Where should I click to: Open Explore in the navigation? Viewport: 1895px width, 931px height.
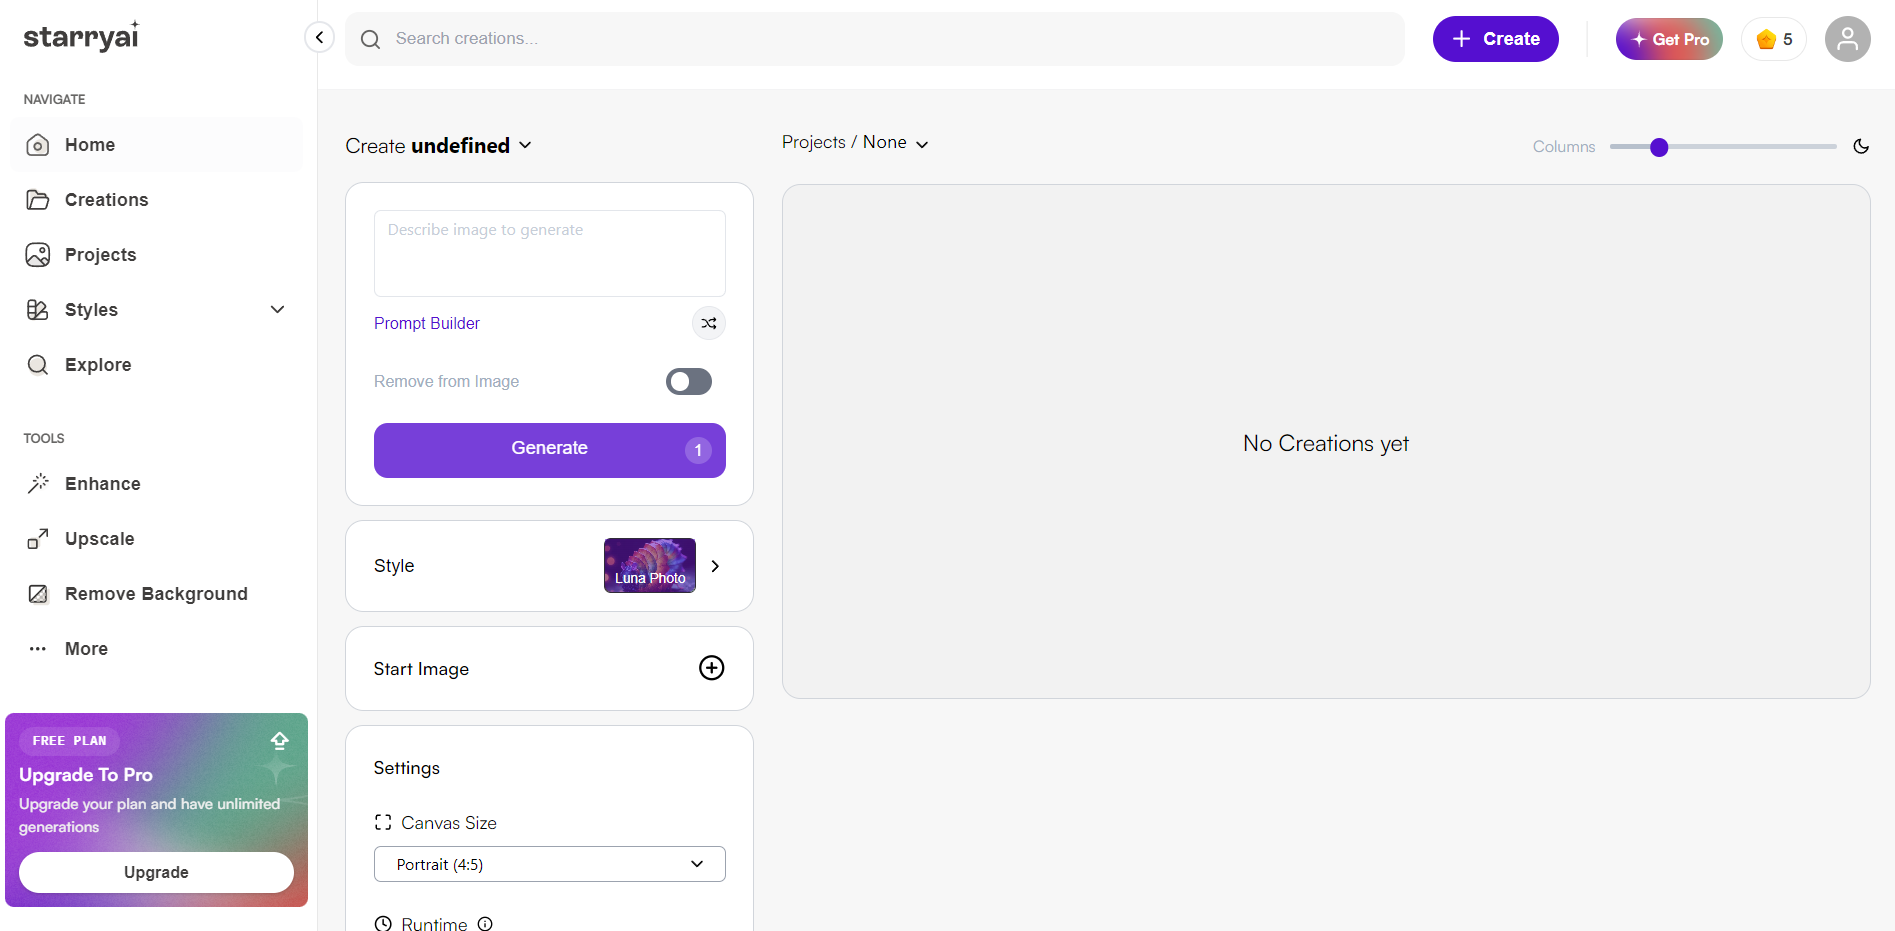click(98, 365)
